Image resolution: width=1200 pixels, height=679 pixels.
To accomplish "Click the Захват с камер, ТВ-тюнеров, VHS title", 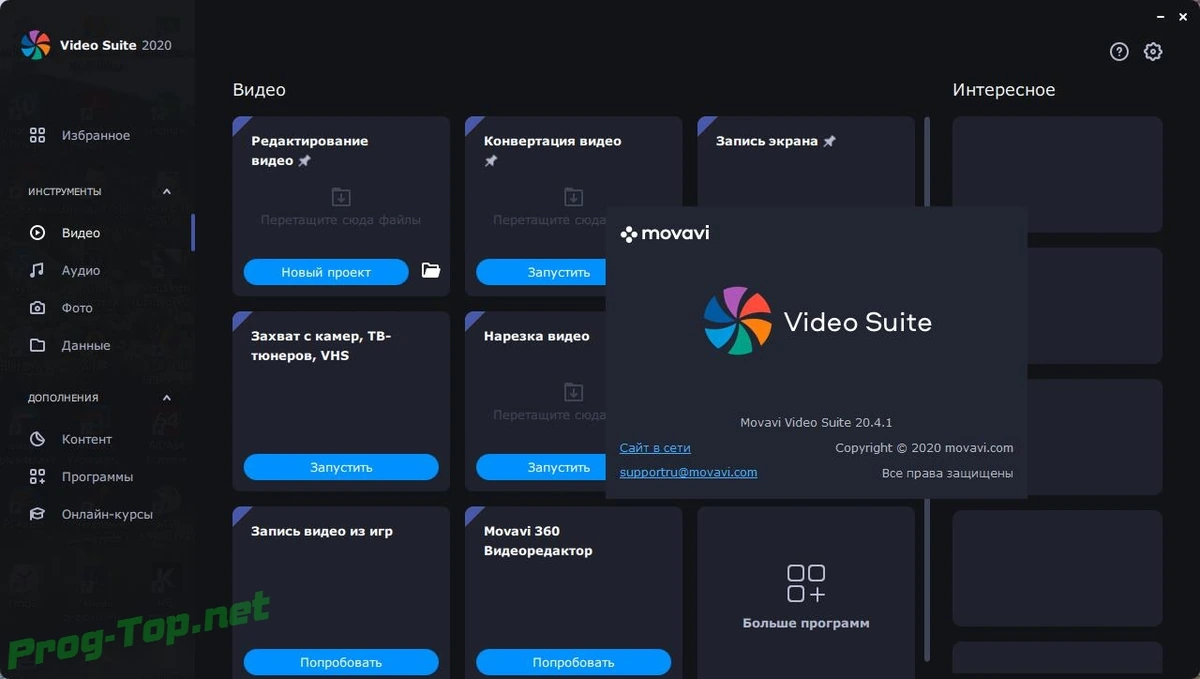I will pos(321,346).
